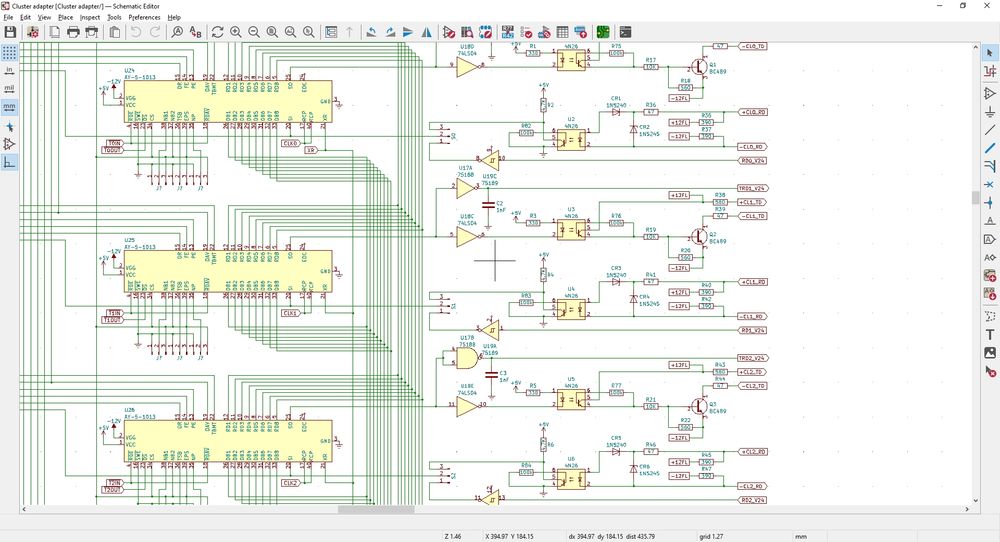Click the Plot schematic icon
This screenshot has height=542, width=1000.
[92, 32]
